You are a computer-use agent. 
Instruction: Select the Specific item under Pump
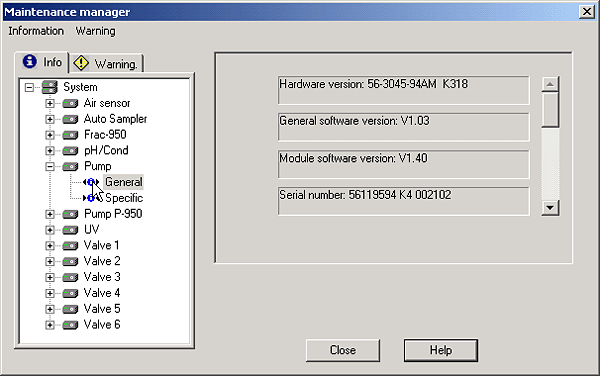click(124, 198)
